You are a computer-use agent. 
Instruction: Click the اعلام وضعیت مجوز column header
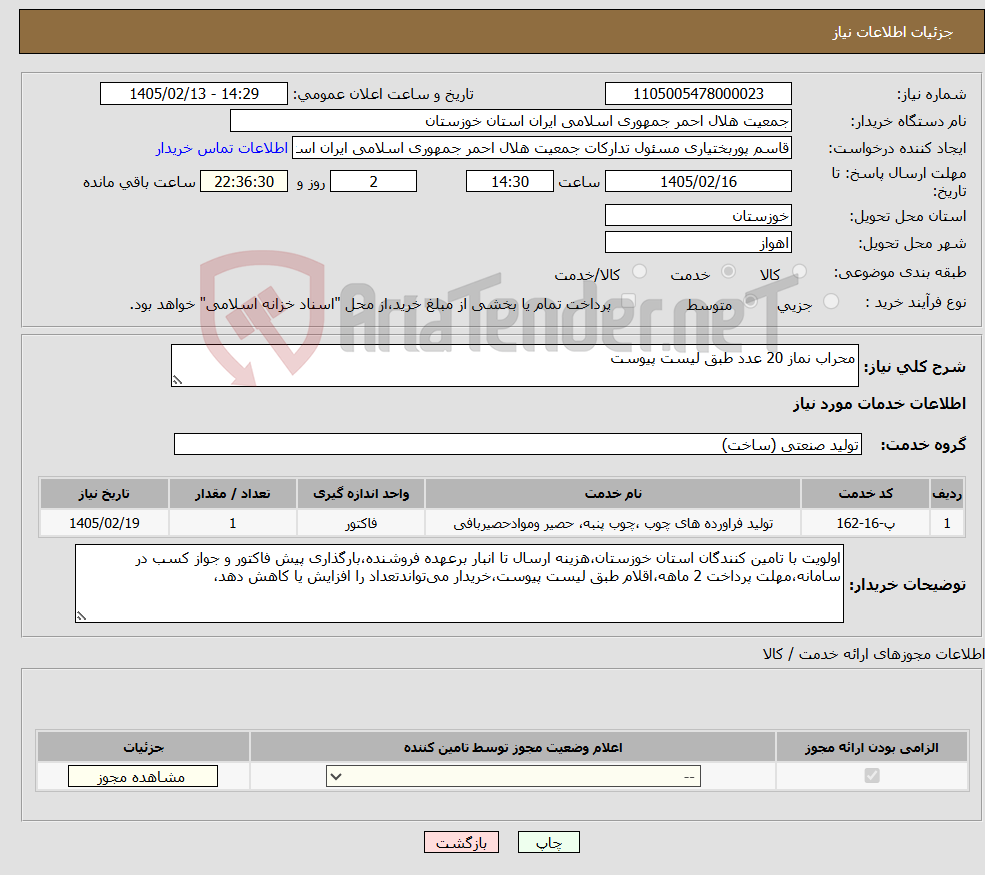click(x=513, y=747)
